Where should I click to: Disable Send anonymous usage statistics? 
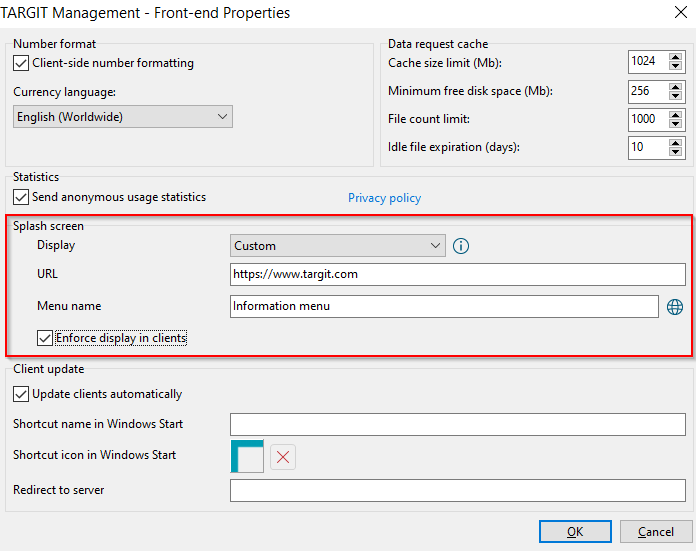pos(21,197)
